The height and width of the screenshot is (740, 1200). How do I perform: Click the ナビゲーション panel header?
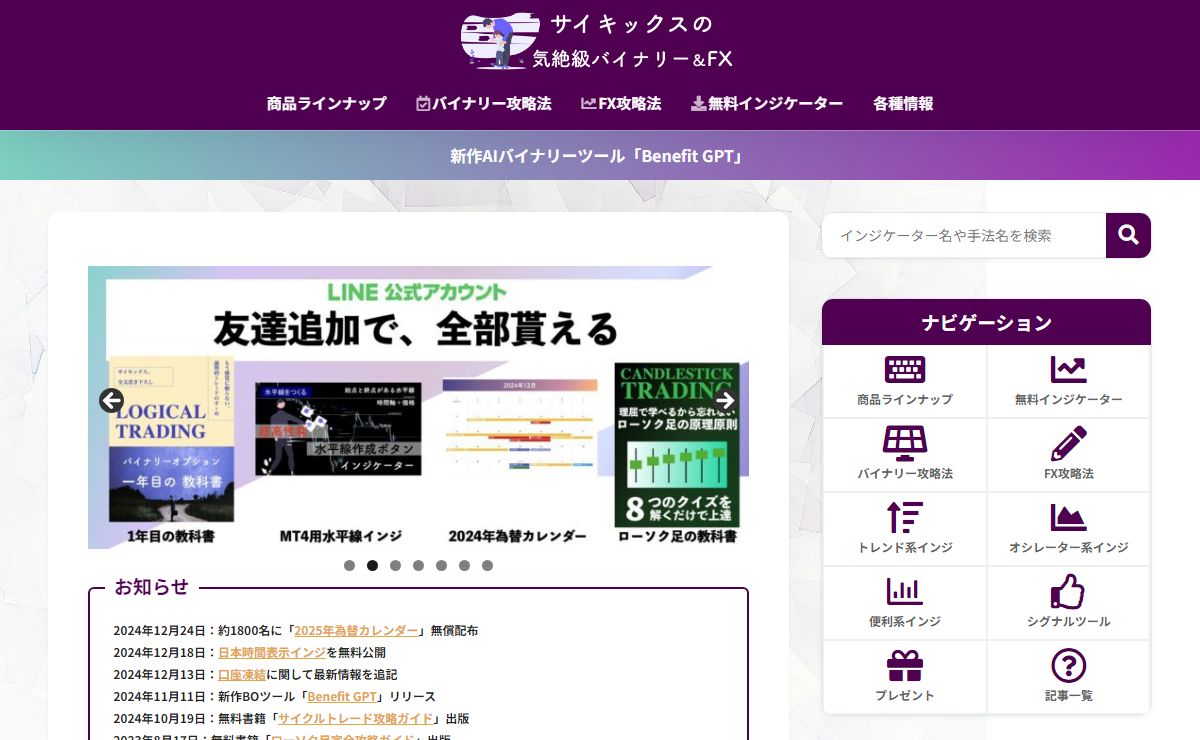[986, 322]
